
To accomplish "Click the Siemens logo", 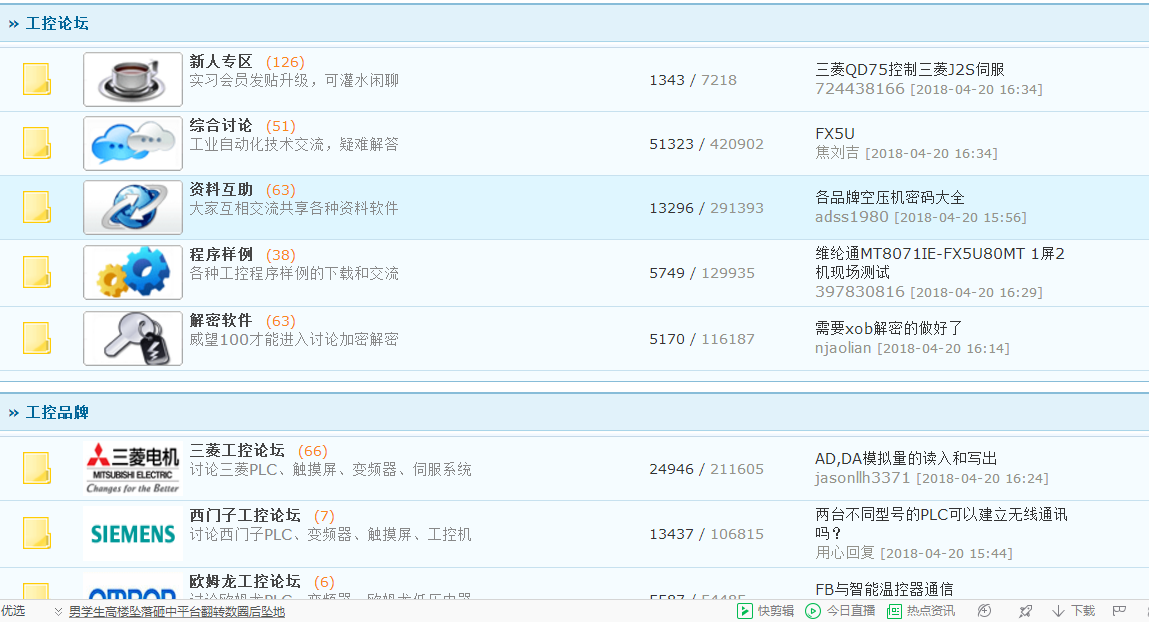I will pos(132,533).
